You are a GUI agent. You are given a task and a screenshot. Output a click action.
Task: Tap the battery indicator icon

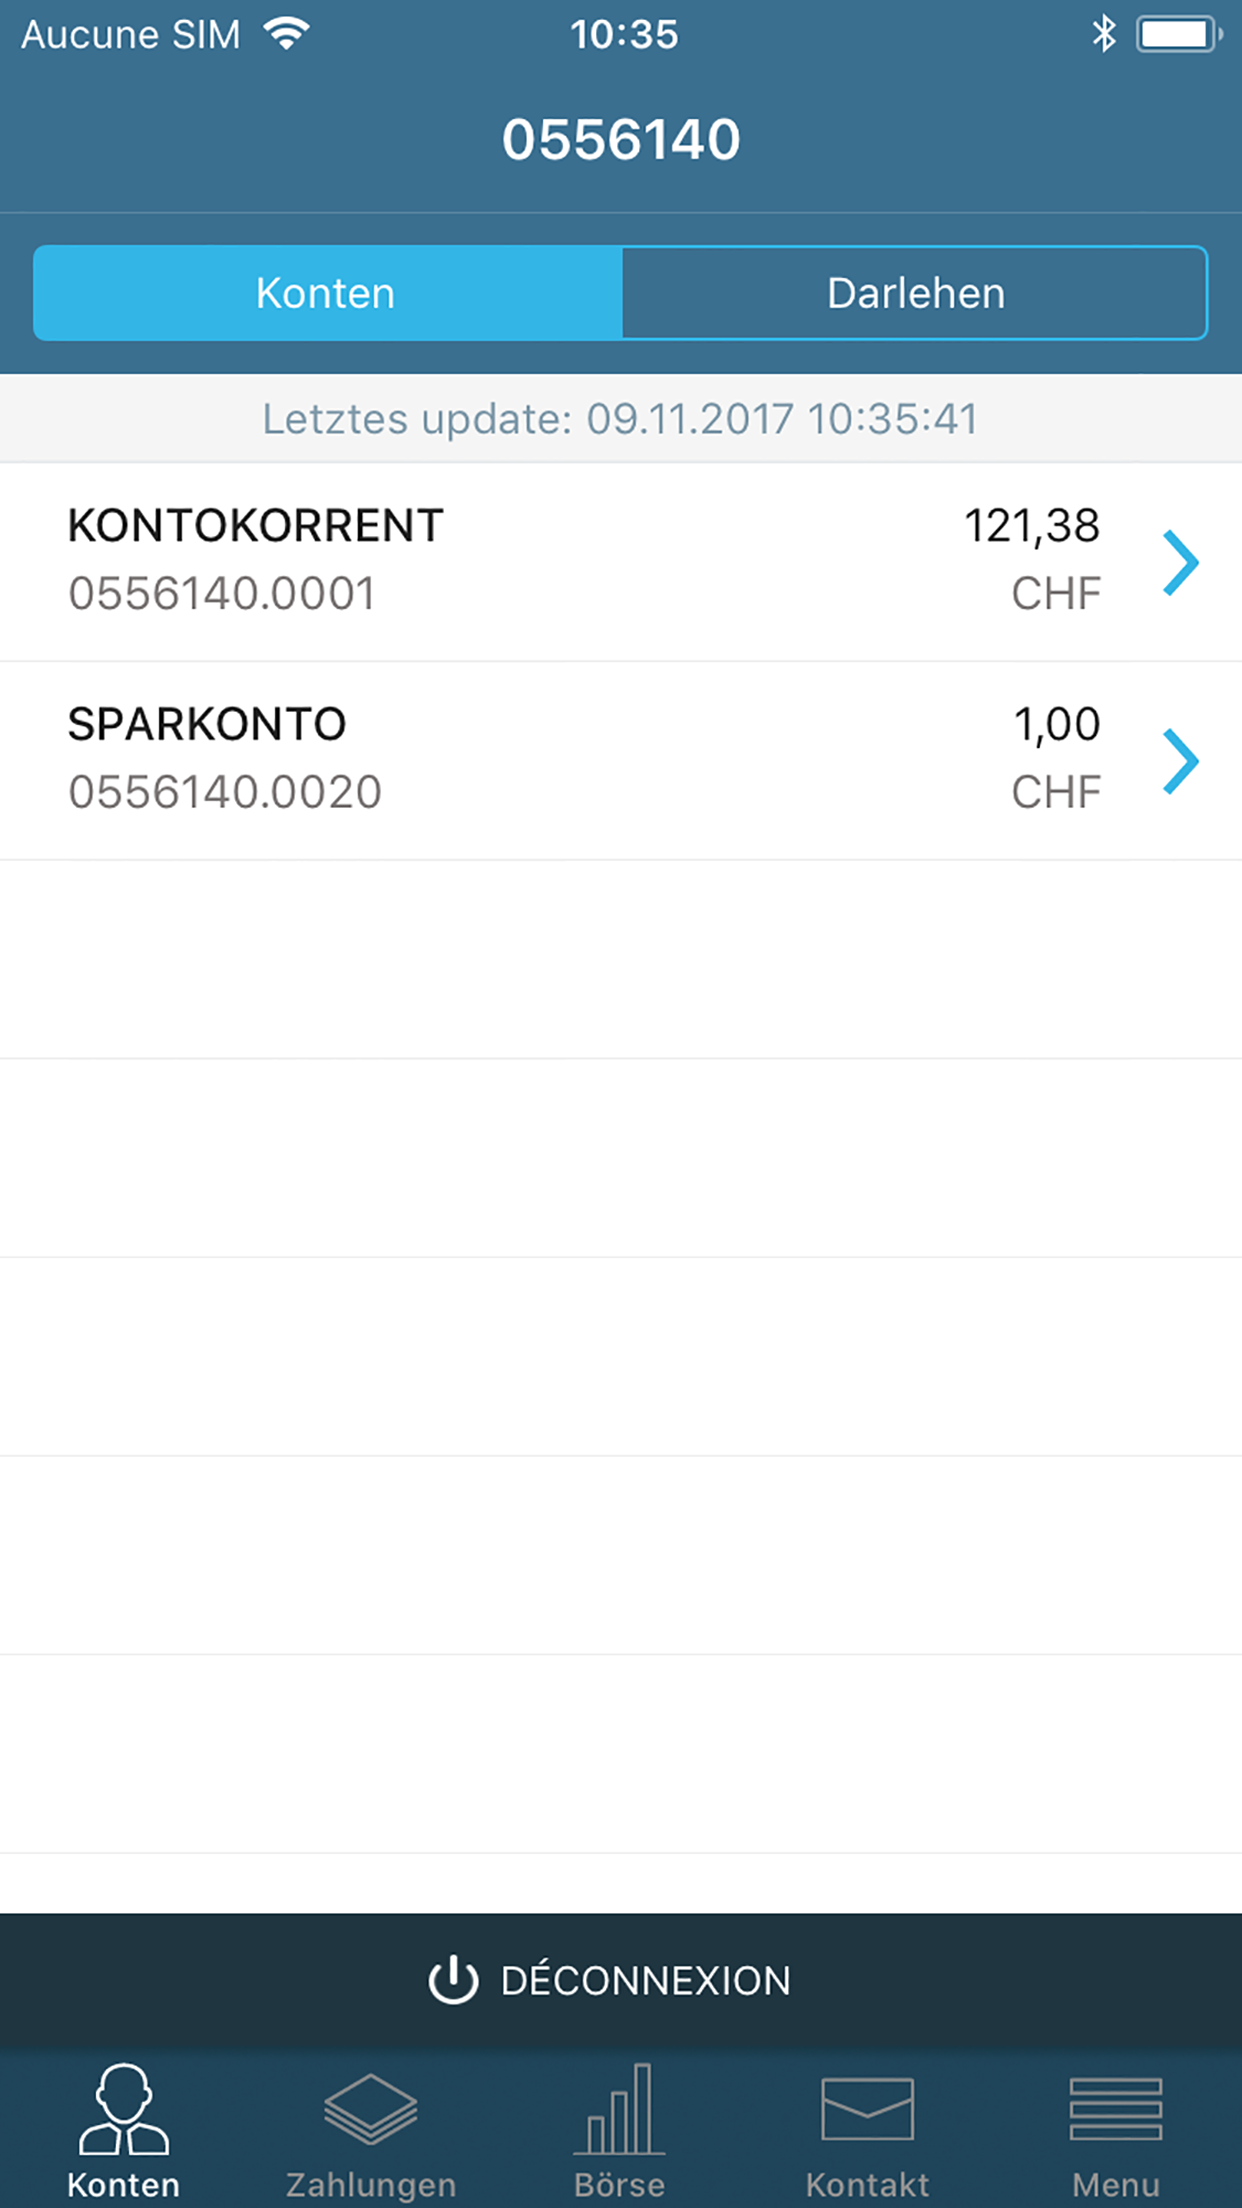(x=1179, y=35)
